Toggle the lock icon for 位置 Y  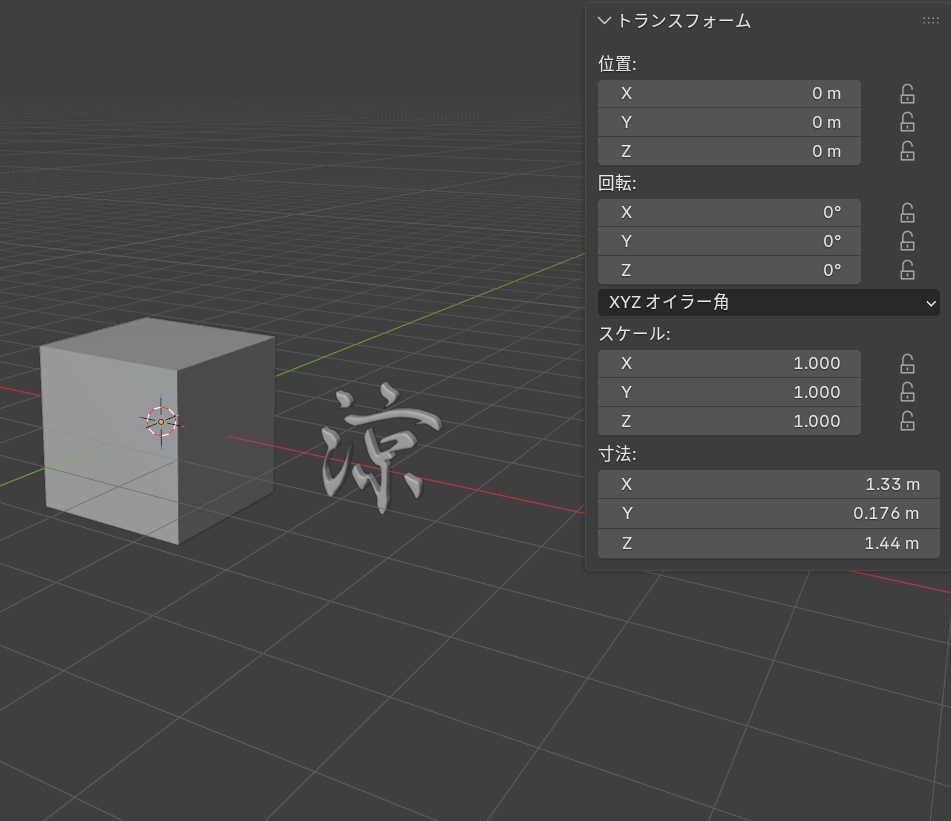pos(907,122)
